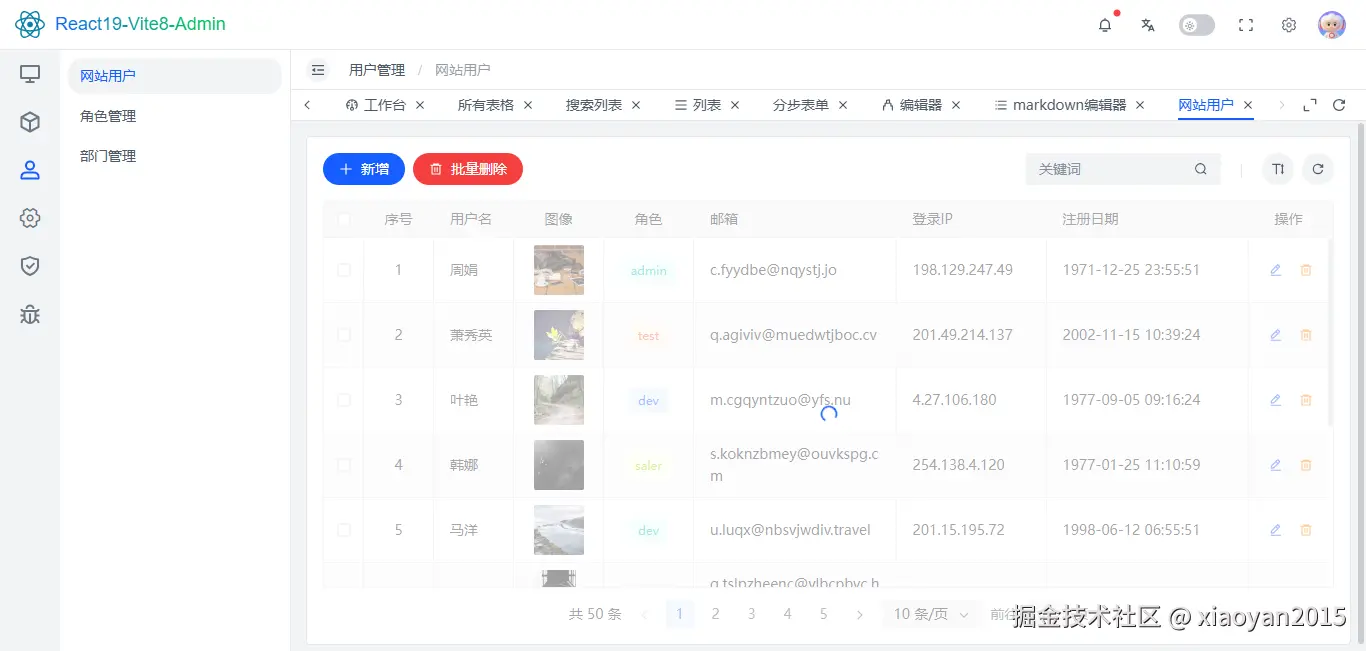Check the checkbox for row 周娟
Image resolution: width=1366 pixels, height=651 pixels.
[x=344, y=270]
